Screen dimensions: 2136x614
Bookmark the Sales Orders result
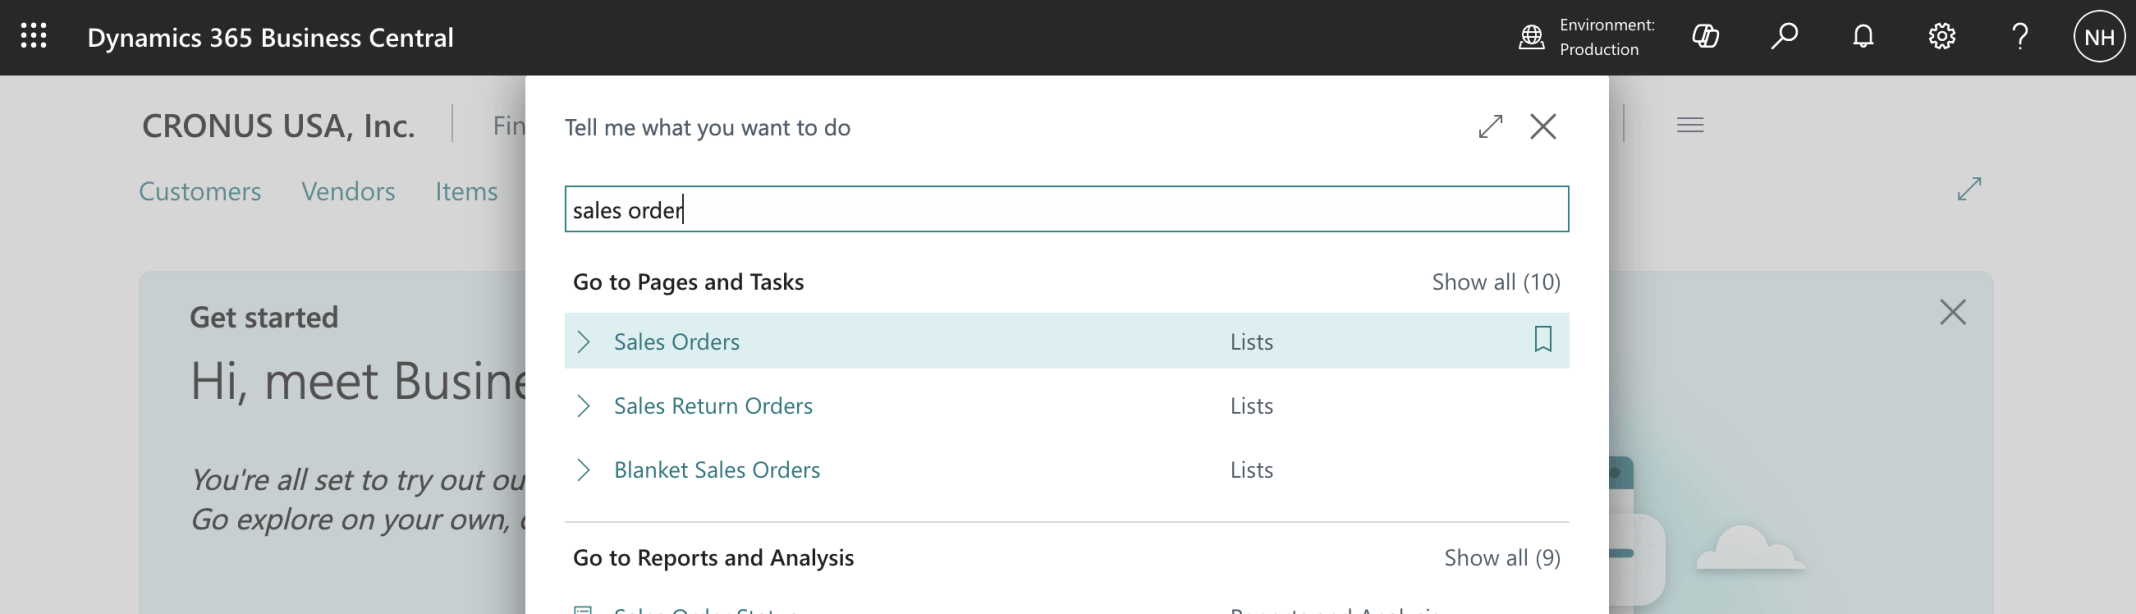pyautogui.click(x=1542, y=340)
